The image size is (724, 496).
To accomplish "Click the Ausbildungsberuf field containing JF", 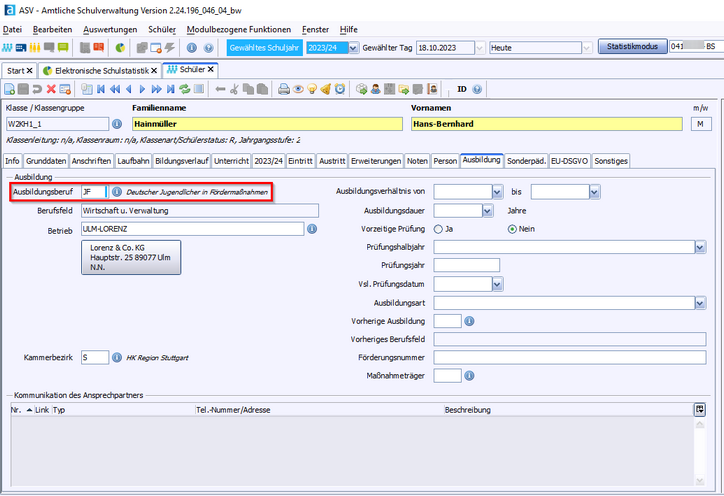I will [94, 192].
